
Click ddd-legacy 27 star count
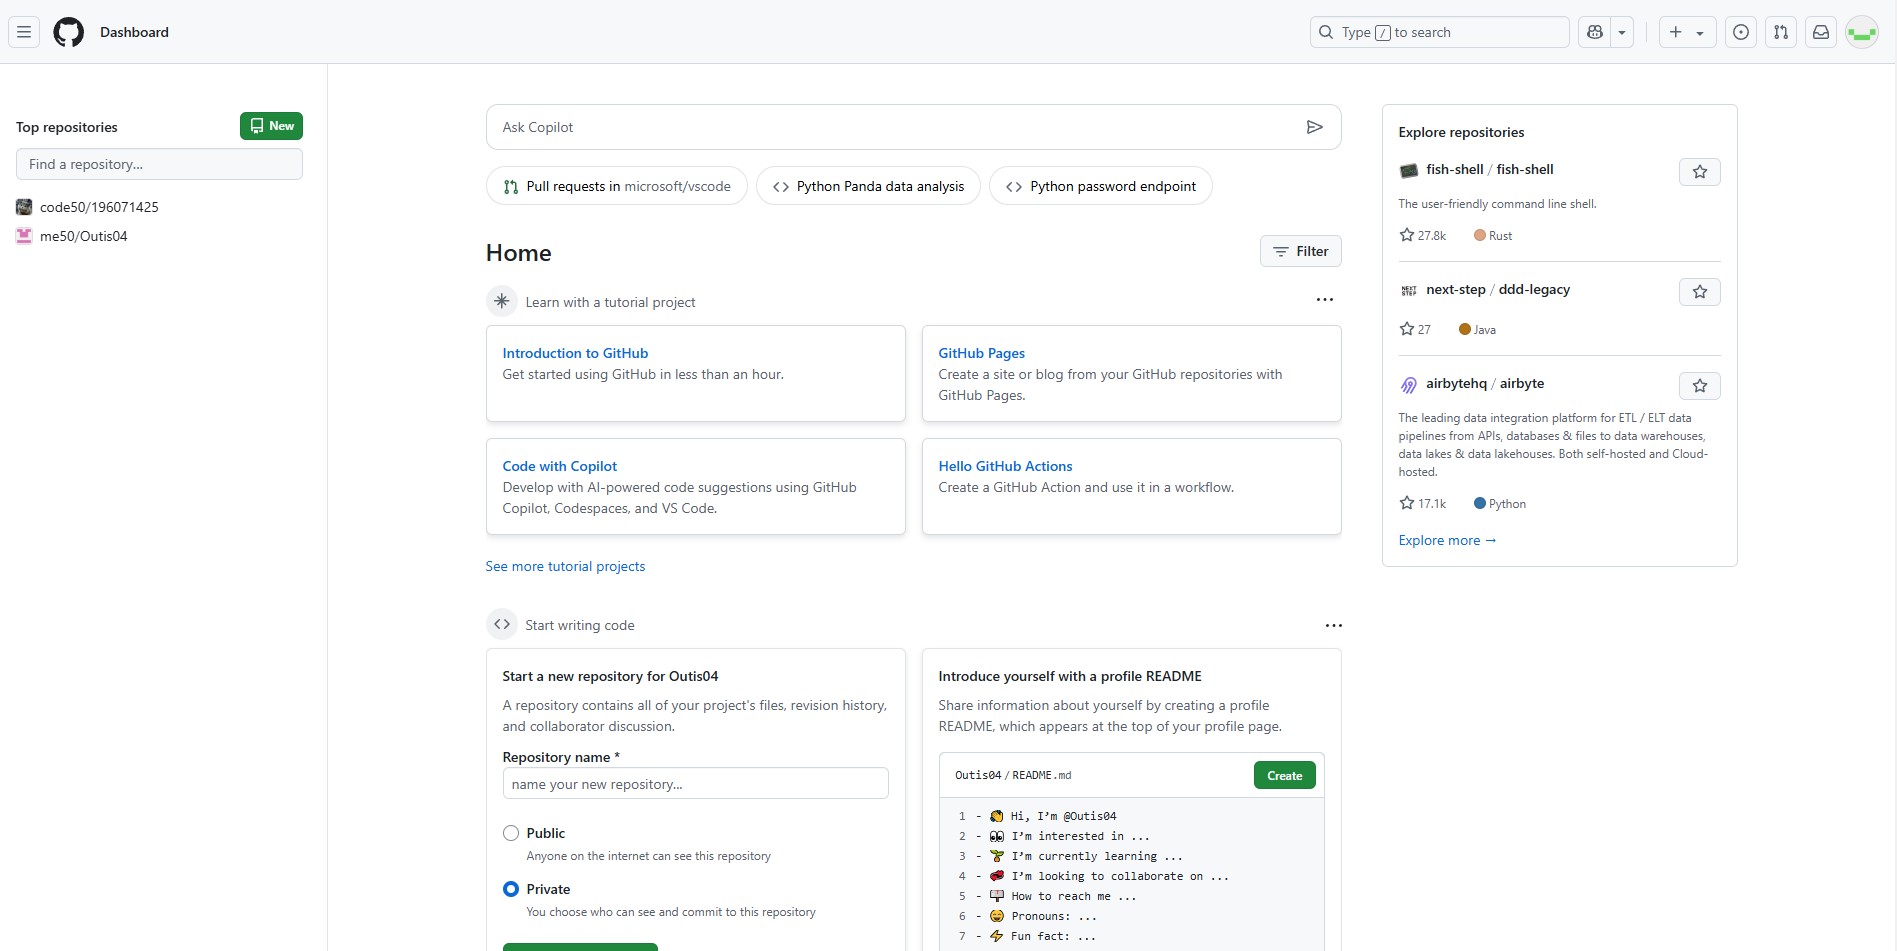click(x=1415, y=329)
